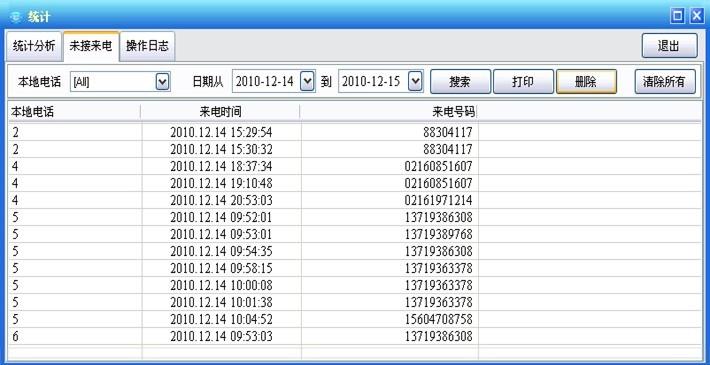Open the 操作日志 tab

pos(147,46)
